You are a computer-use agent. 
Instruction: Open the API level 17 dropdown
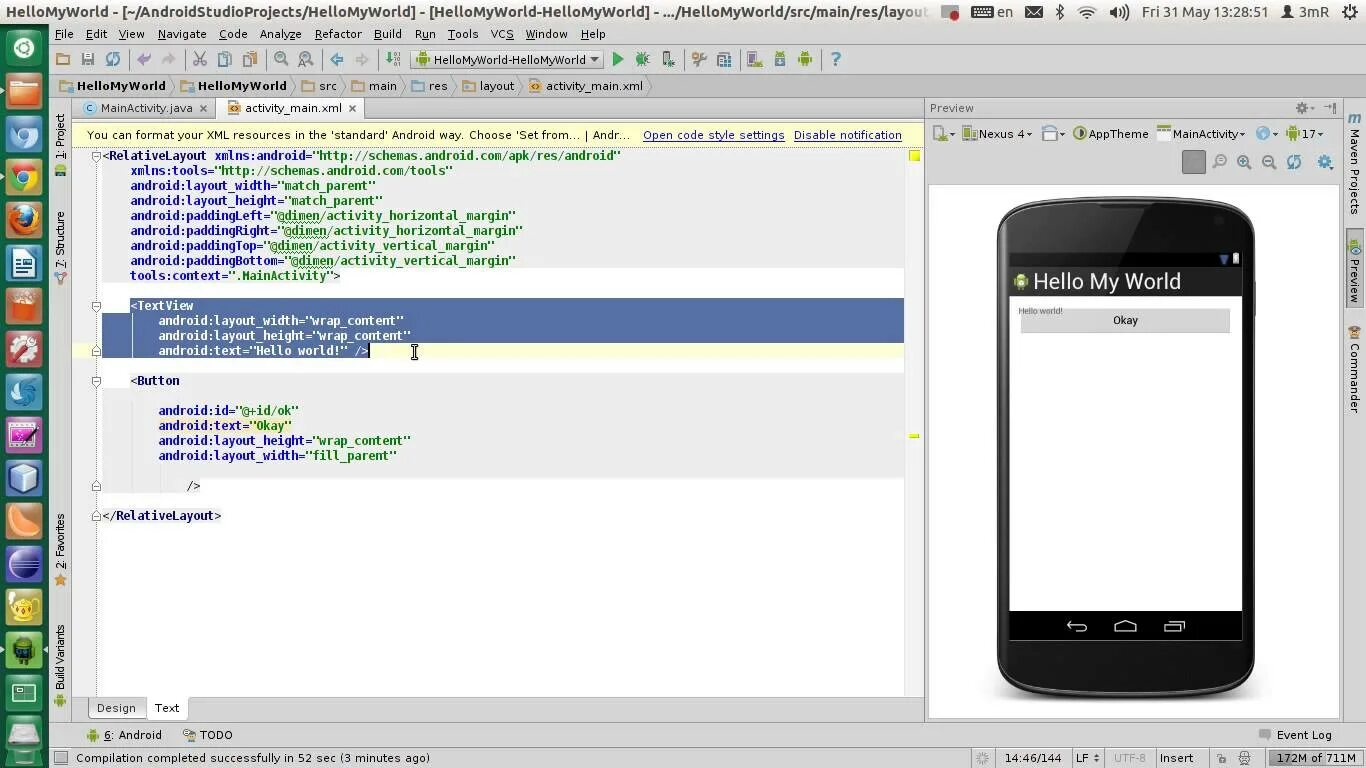(1304, 133)
